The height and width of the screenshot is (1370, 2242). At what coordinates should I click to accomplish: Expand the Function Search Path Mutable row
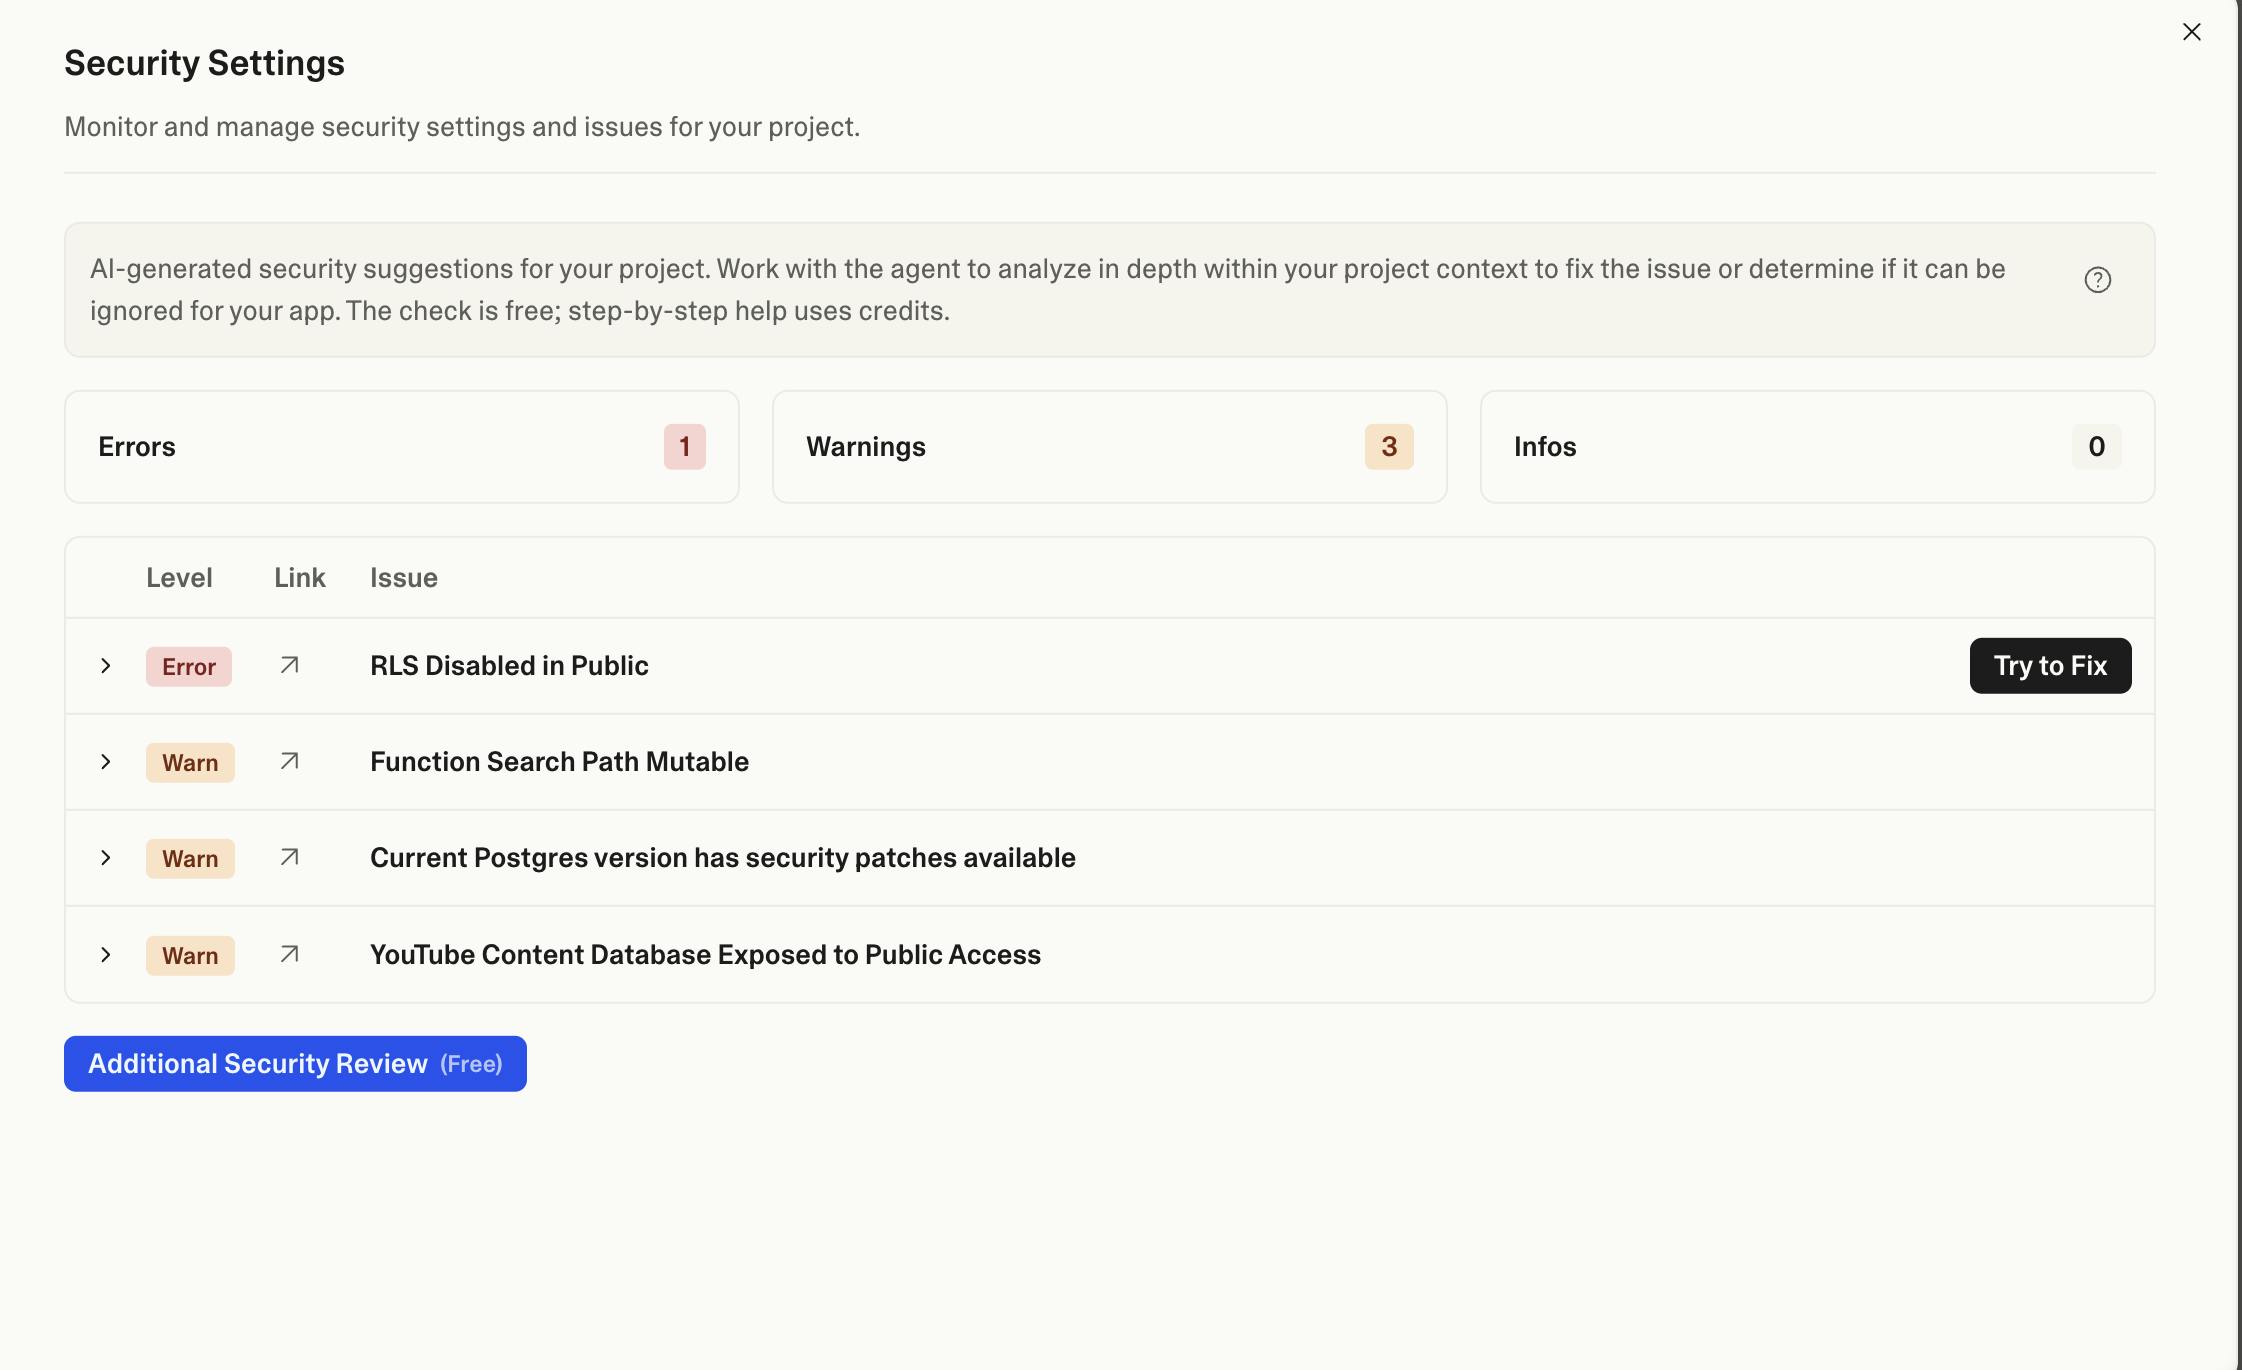click(106, 762)
